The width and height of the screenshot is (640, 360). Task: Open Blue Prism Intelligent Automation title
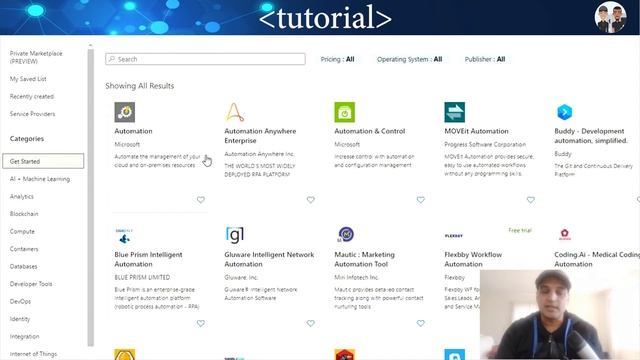click(149, 259)
